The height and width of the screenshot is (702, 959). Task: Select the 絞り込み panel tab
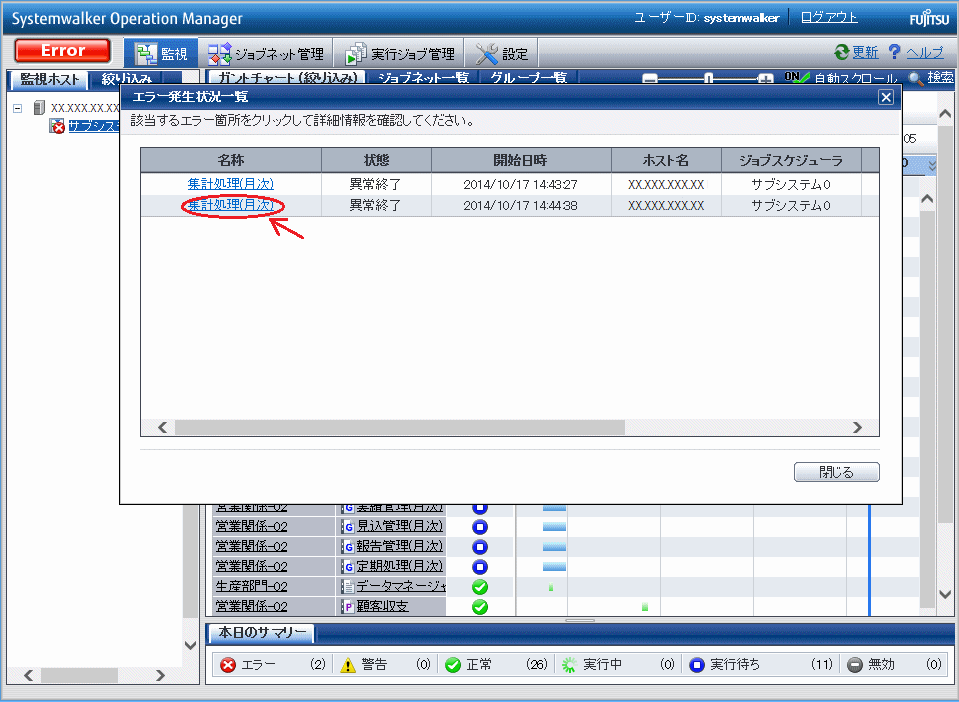pyautogui.click(x=127, y=79)
